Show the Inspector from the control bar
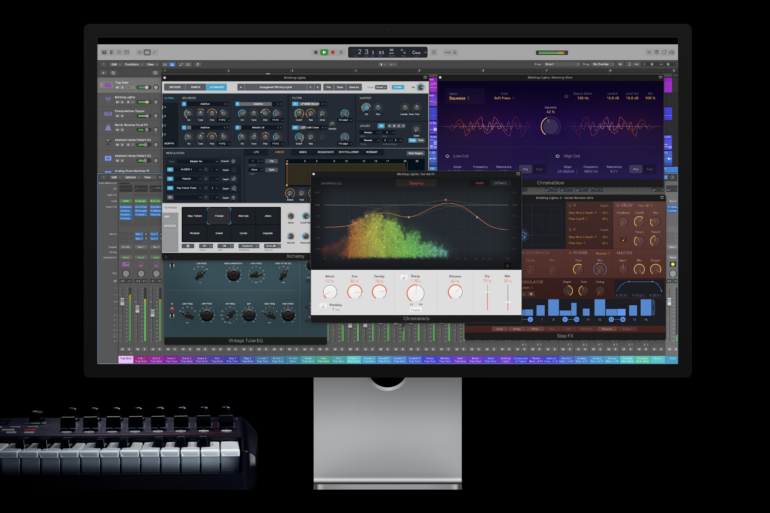The height and width of the screenshot is (513, 770). click(x=111, y=52)
